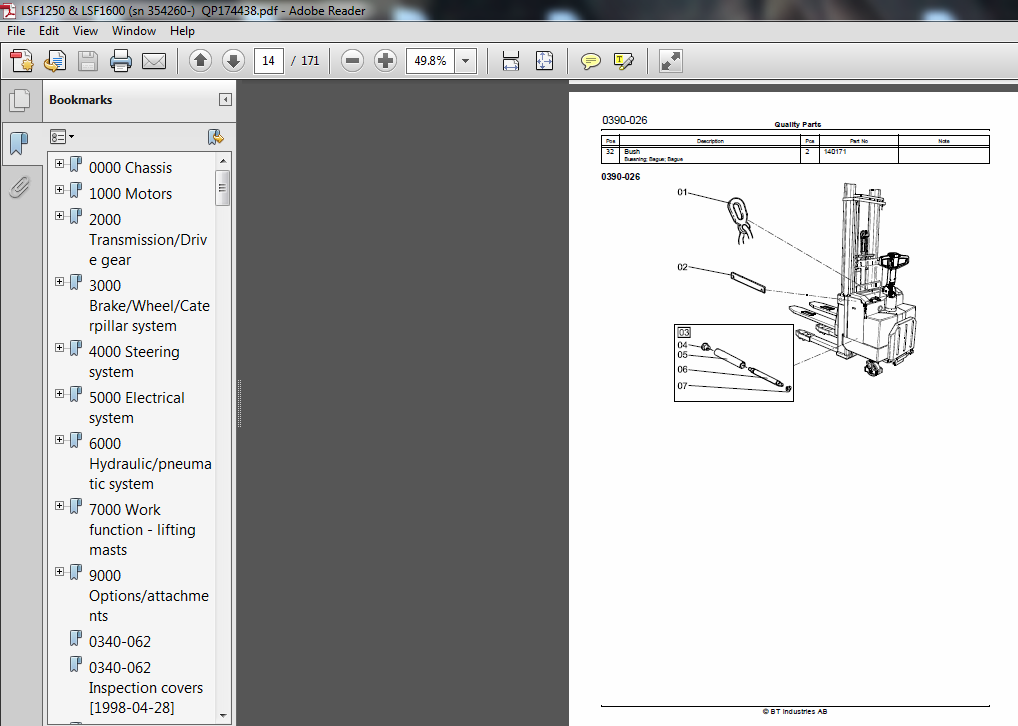Click the Fit Width scrolling icon
Screen dimensions: 1018x726
[x=511, y=61]
